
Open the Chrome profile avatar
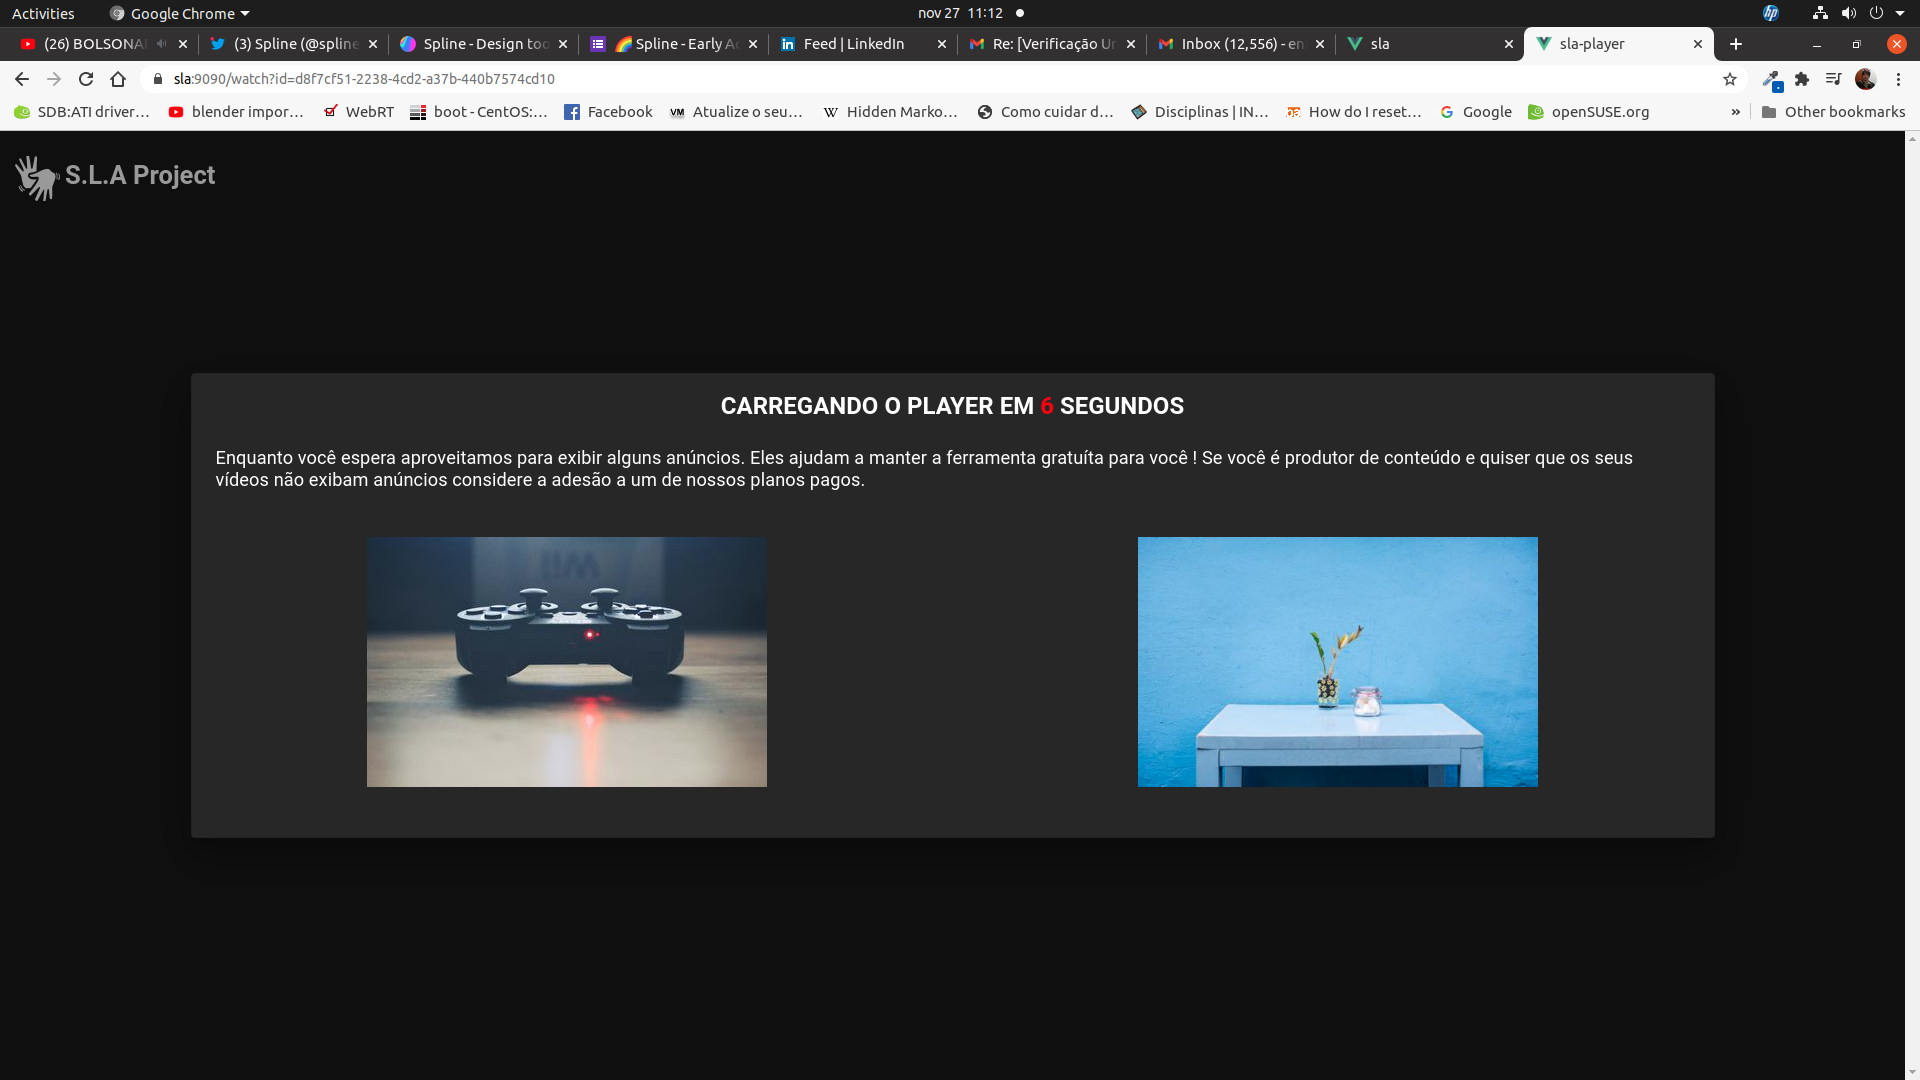1865,79
